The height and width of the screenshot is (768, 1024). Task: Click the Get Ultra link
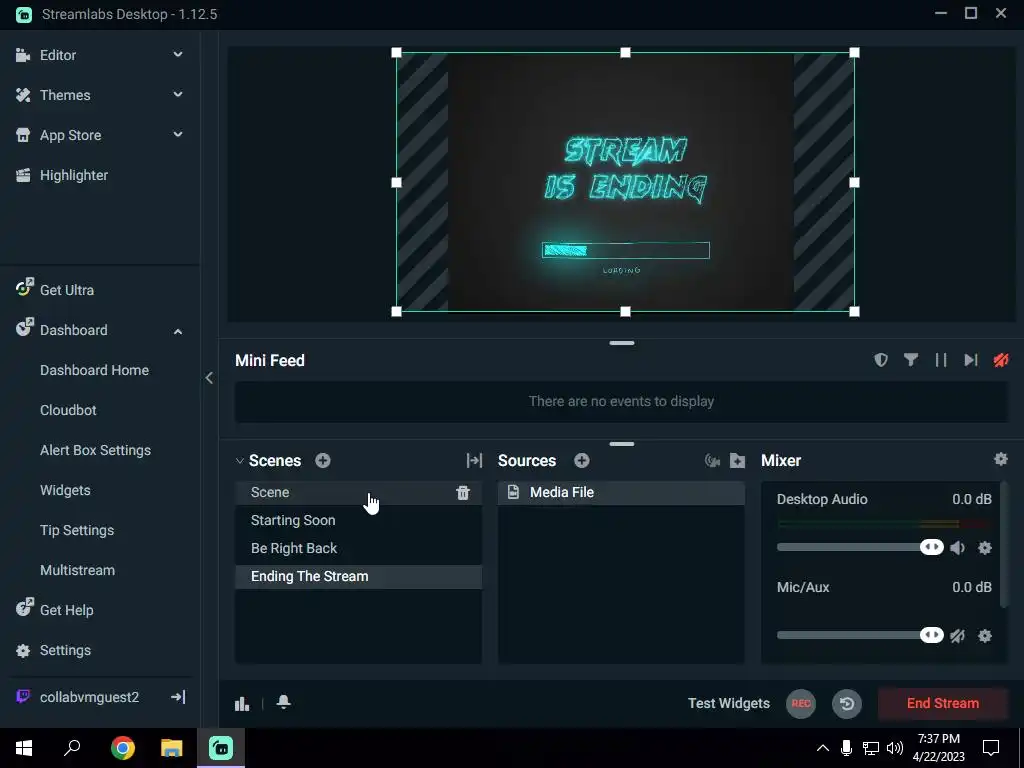point(67,290)
